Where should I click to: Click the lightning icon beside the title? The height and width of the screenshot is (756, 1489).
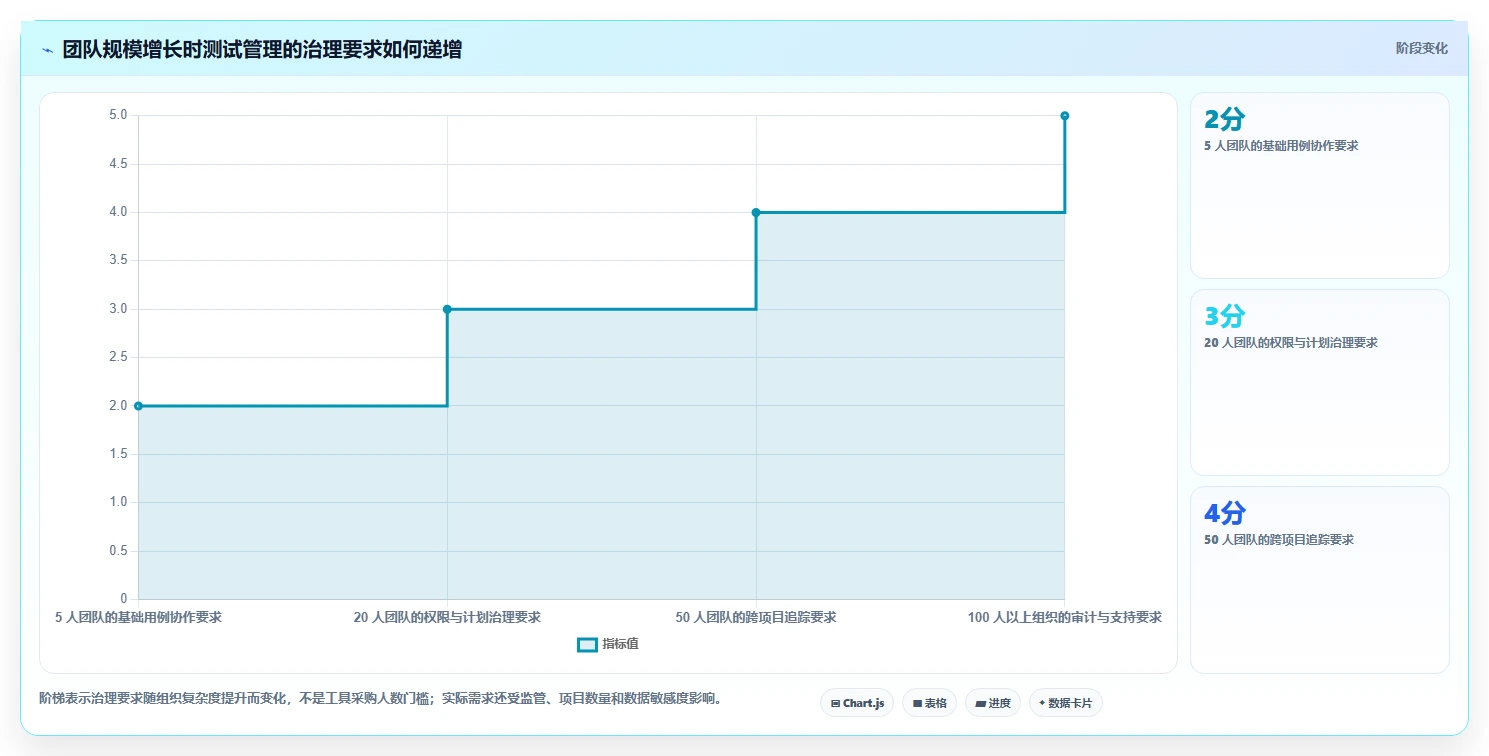pos(47,50)
